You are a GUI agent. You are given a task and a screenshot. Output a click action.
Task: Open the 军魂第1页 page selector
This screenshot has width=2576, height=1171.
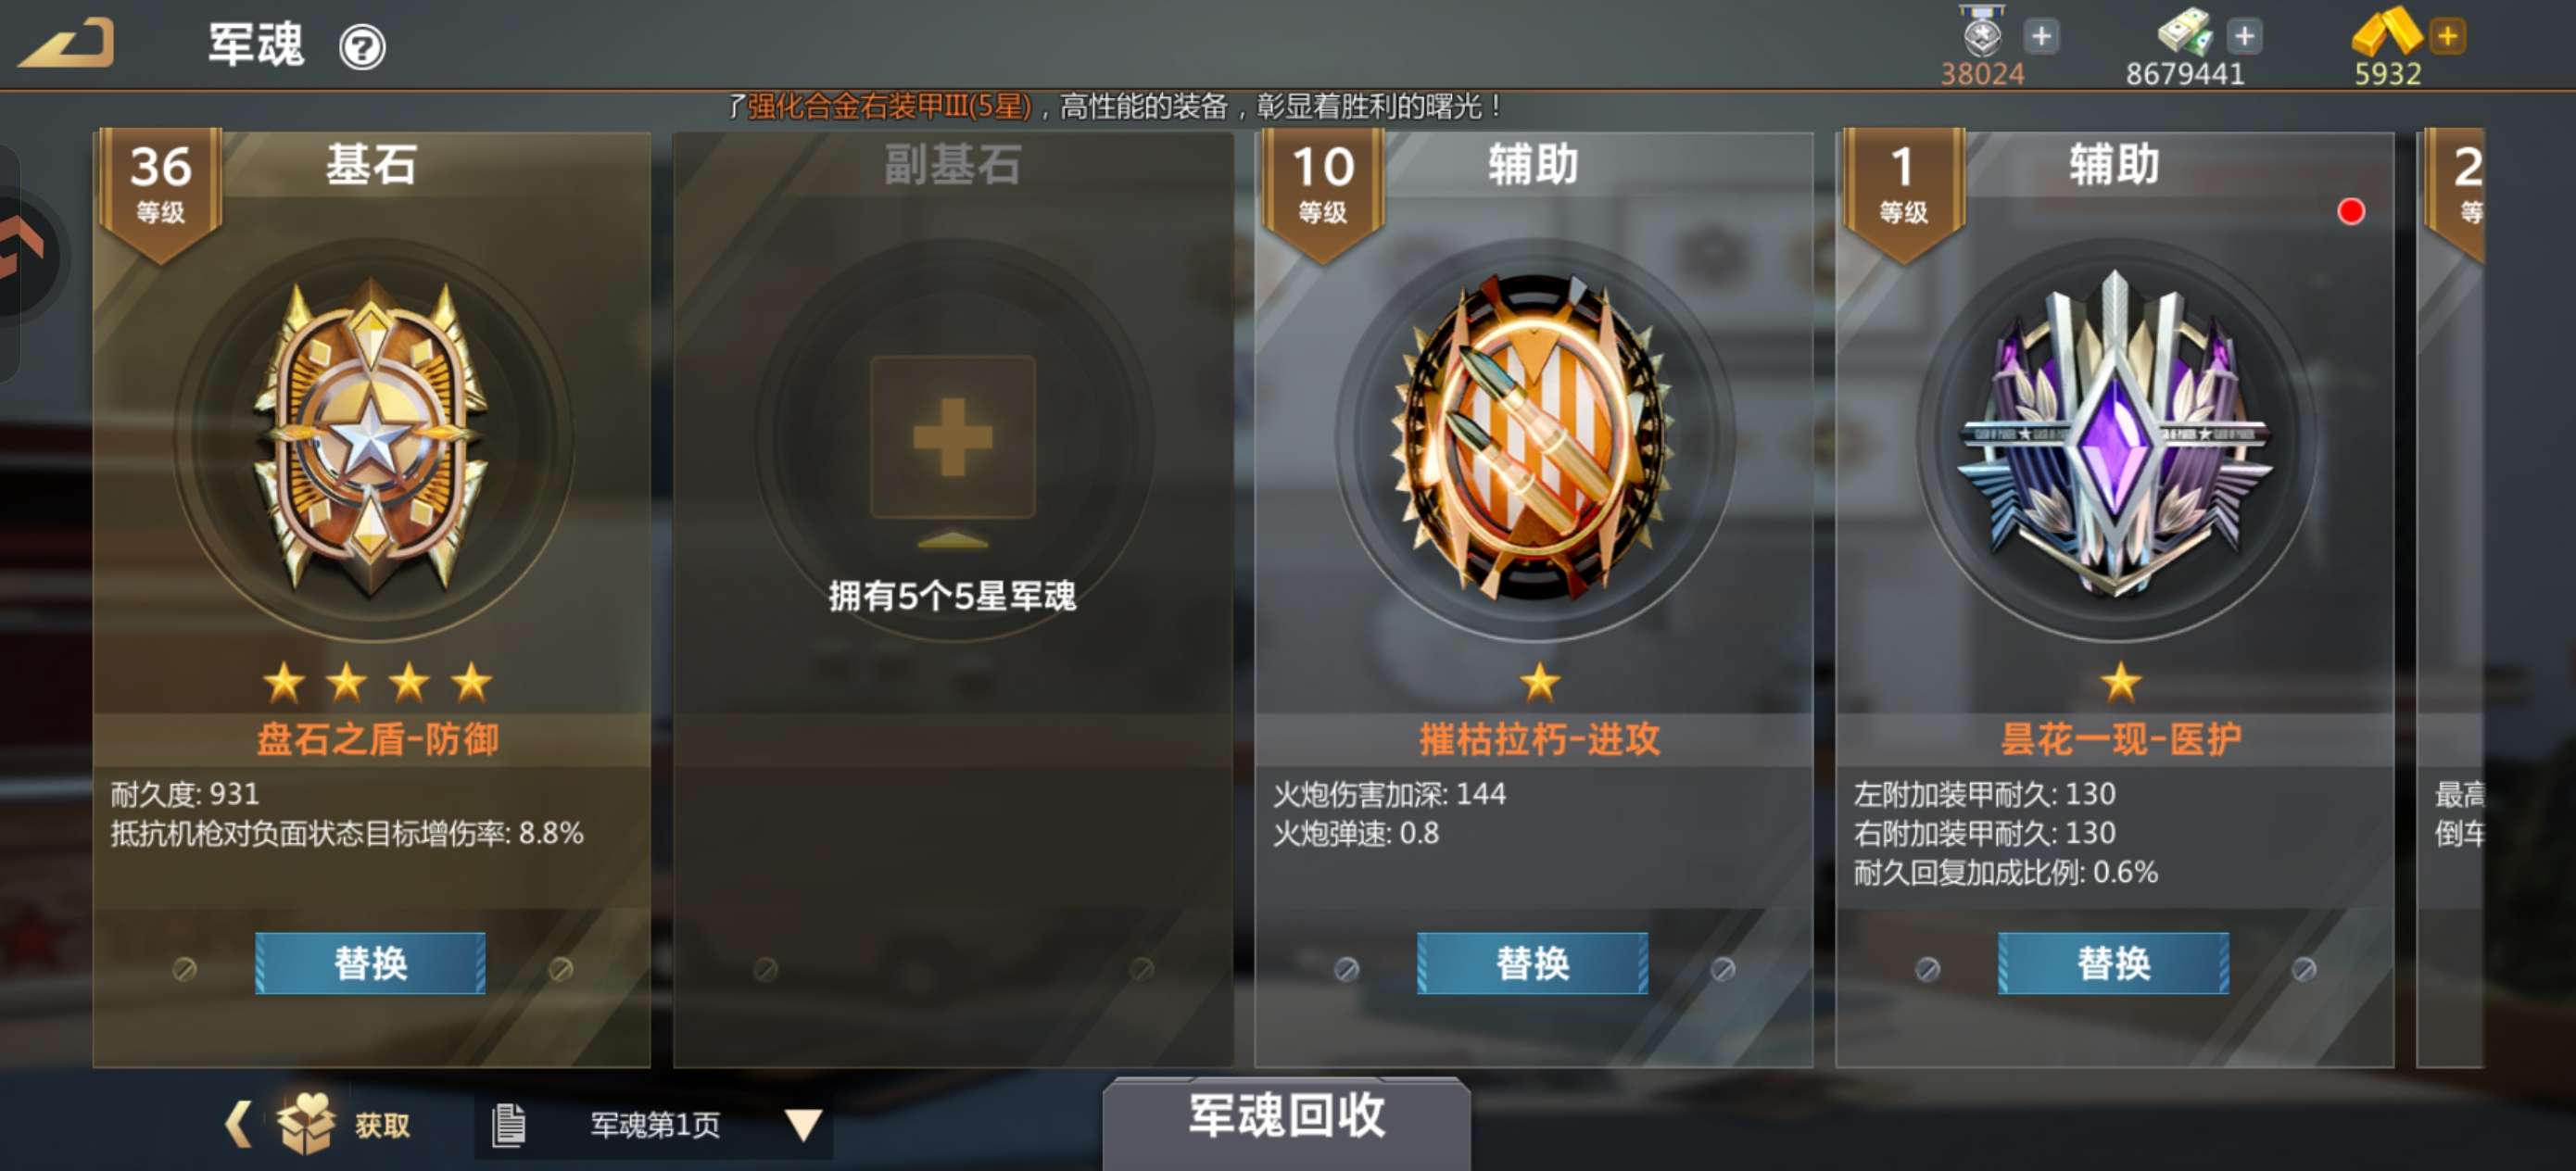654,1125
